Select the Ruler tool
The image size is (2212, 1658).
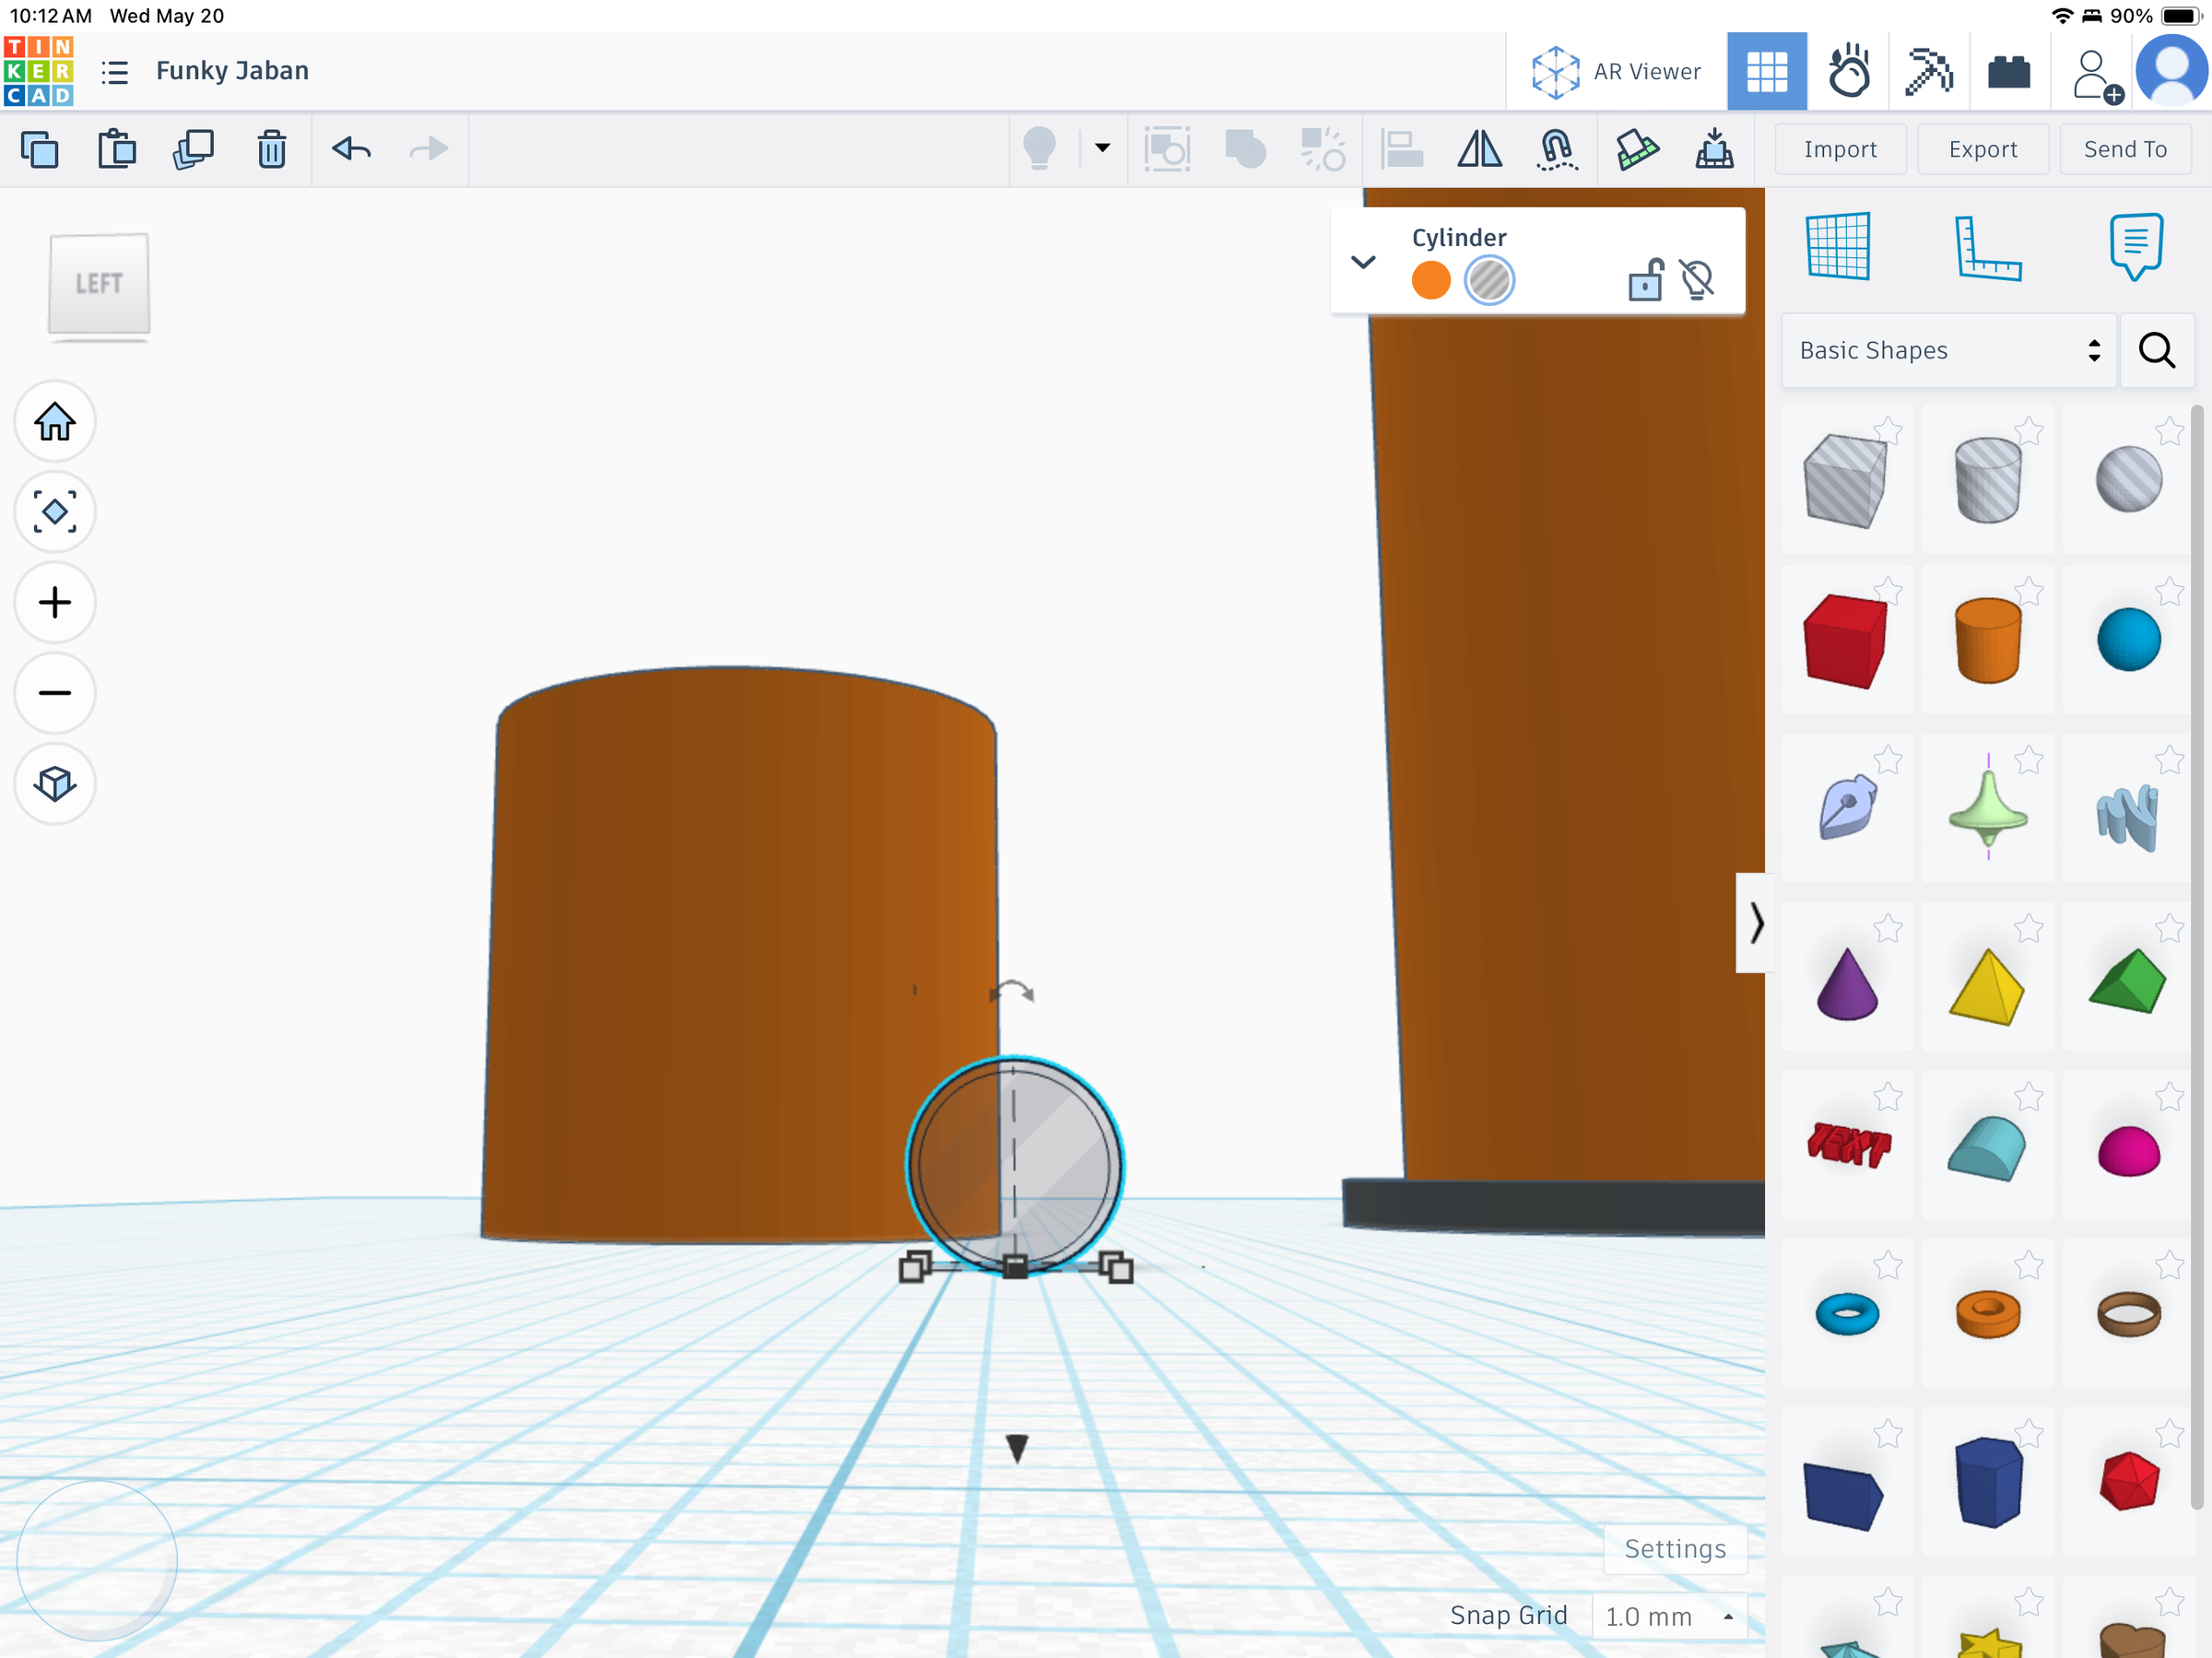coord(1987,247)
